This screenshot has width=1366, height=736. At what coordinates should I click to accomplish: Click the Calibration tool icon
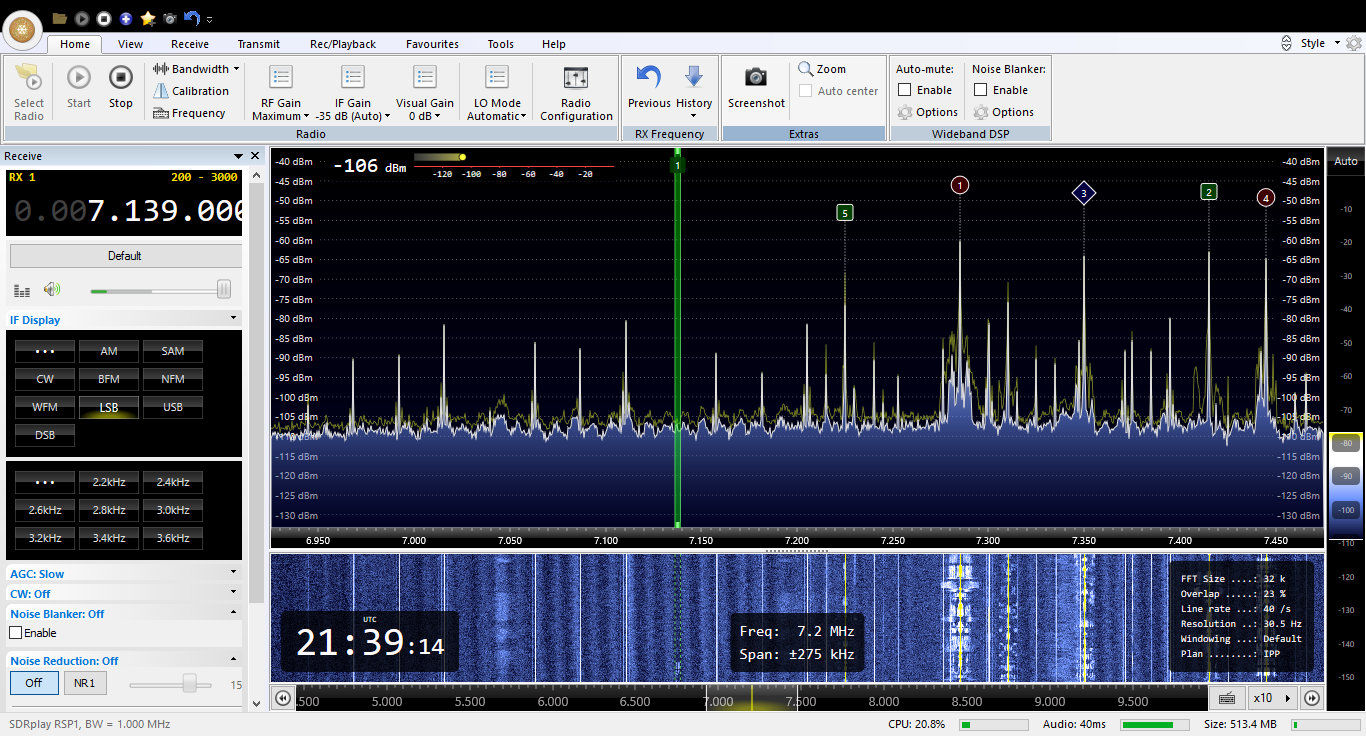pyautogui.click(x=161, y=91)
